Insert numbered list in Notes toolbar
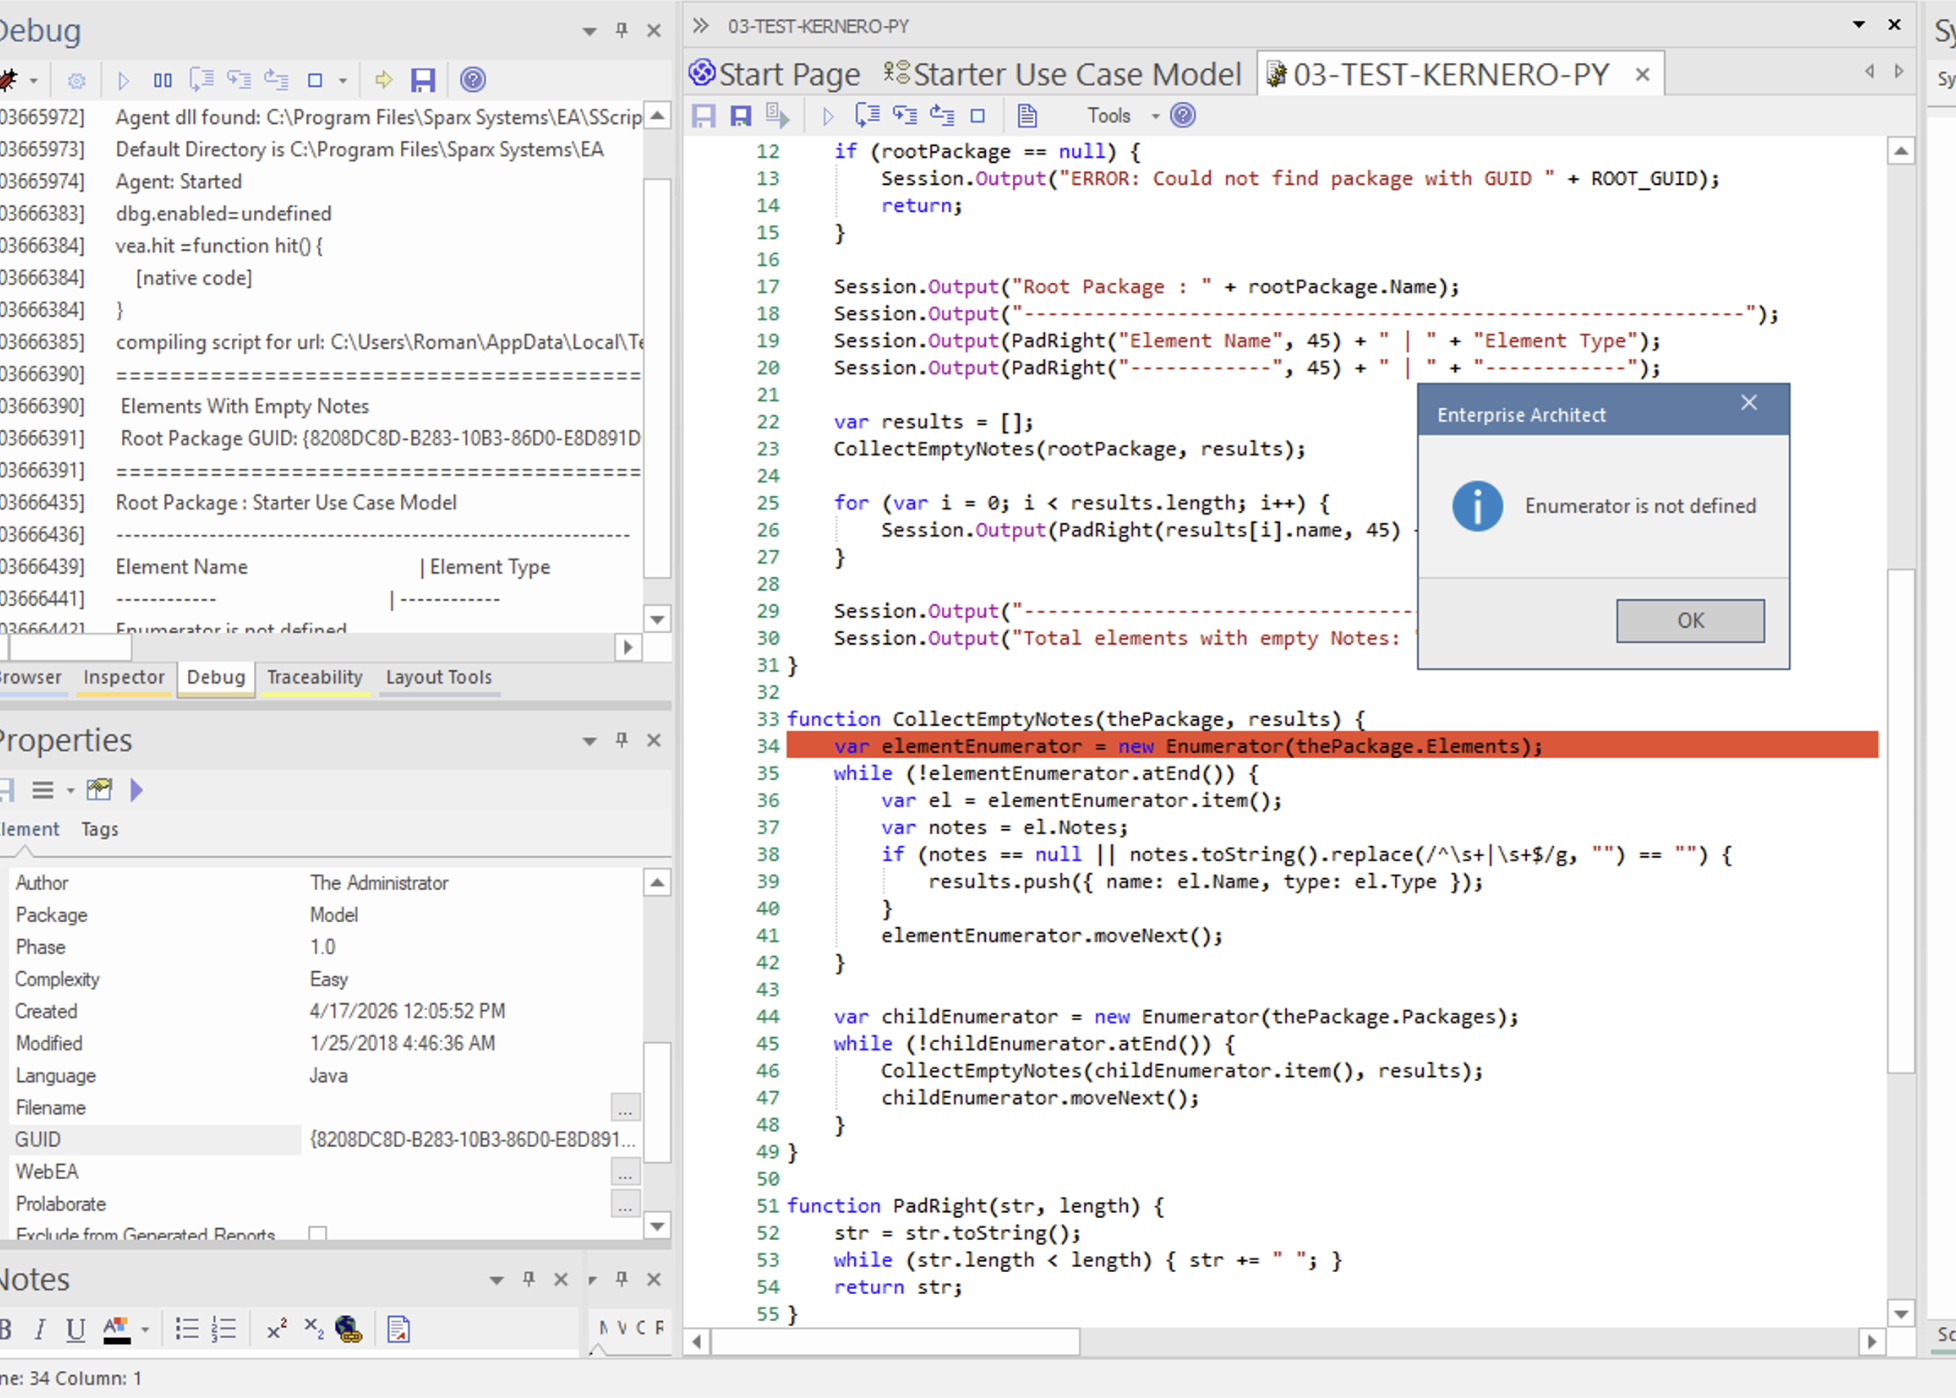1956x1398 pixels. [x=224, y=1329]
